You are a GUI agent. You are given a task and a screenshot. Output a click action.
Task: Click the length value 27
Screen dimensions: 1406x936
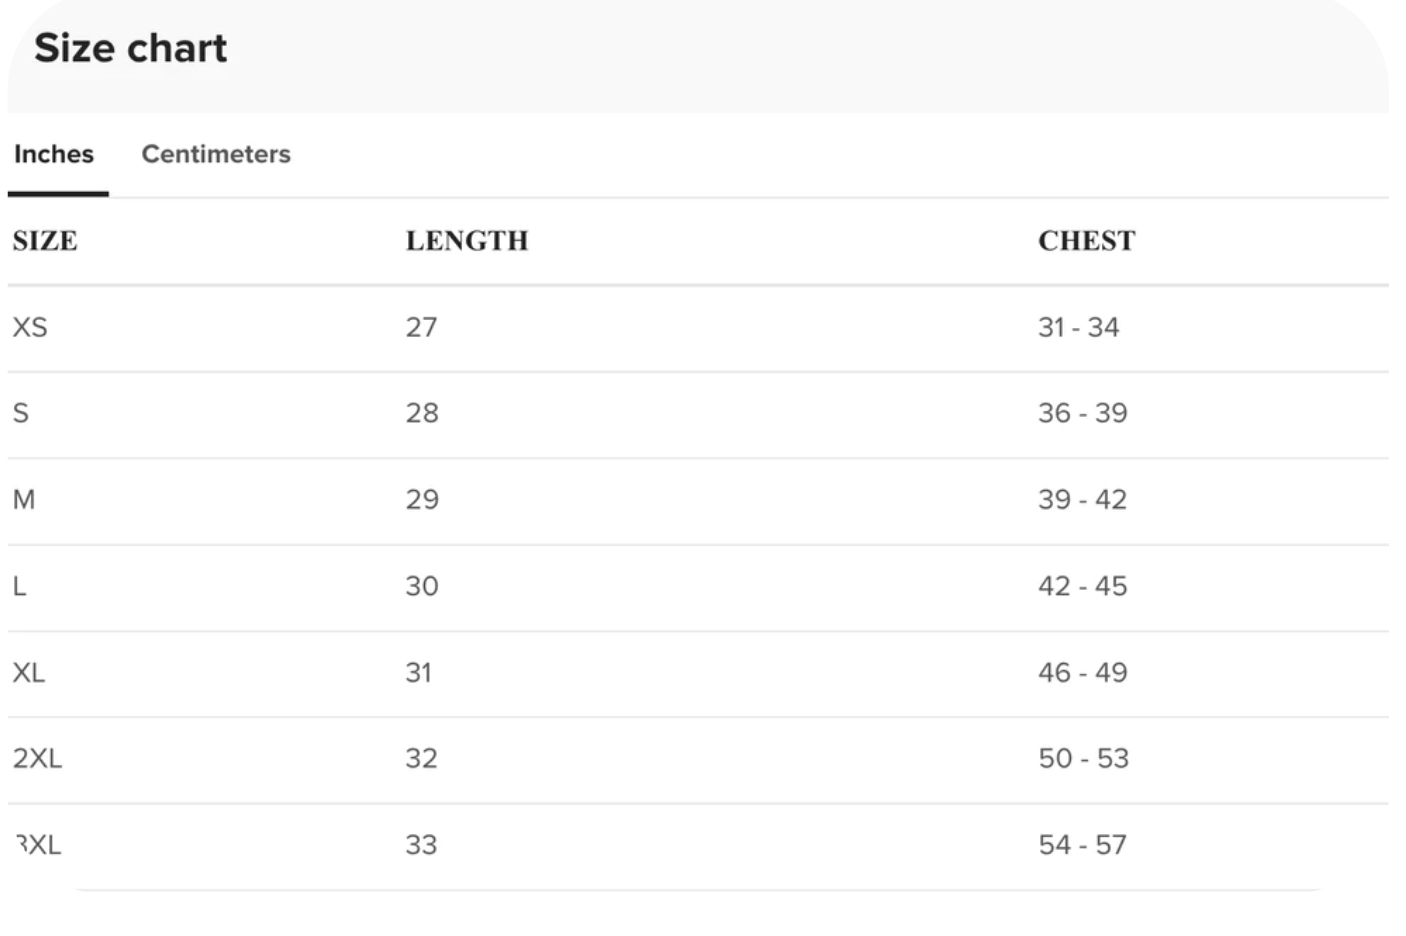(421, 327)
